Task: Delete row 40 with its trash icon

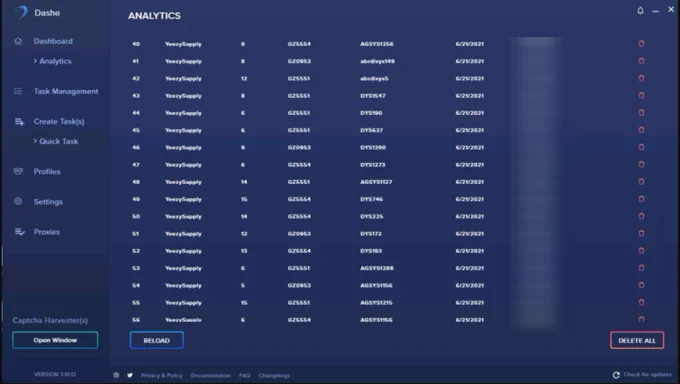Action: [641, 43]
